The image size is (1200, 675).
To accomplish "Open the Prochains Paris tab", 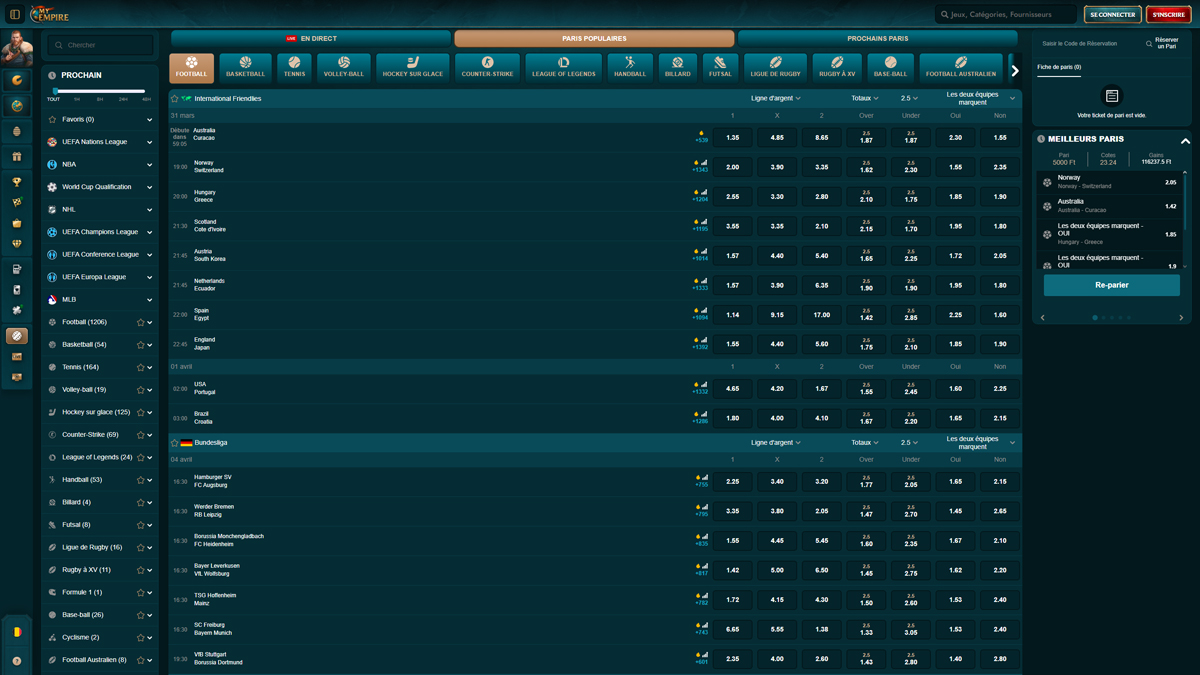I will click(877, 38).
